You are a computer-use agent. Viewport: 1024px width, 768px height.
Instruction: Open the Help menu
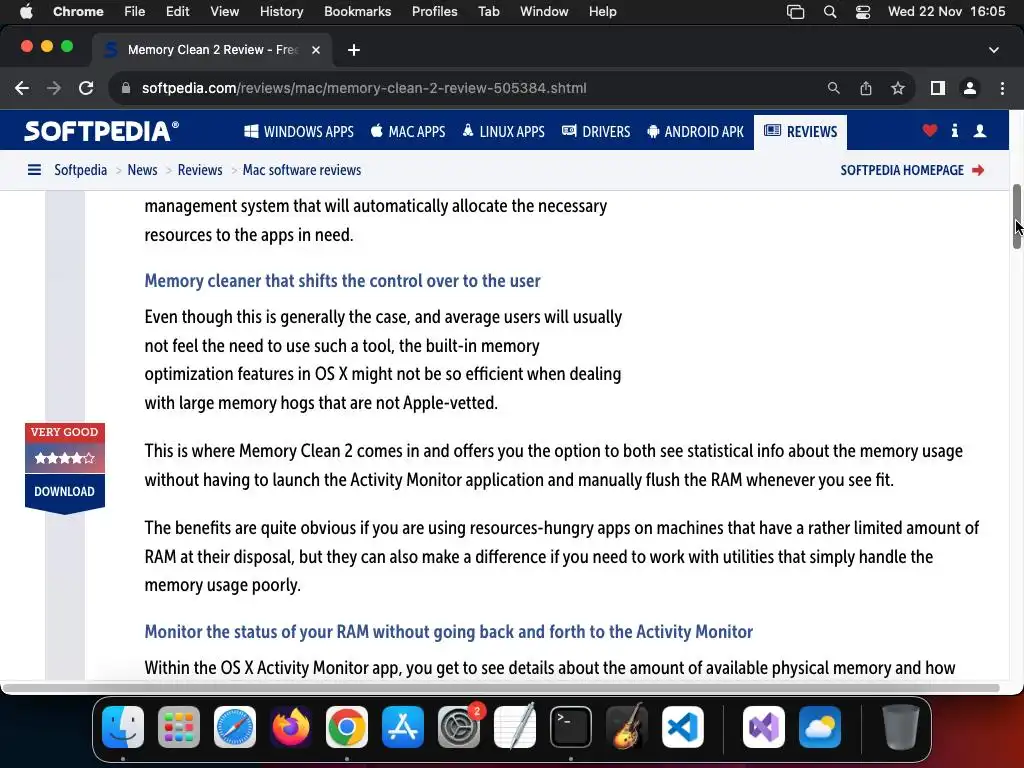602,12
